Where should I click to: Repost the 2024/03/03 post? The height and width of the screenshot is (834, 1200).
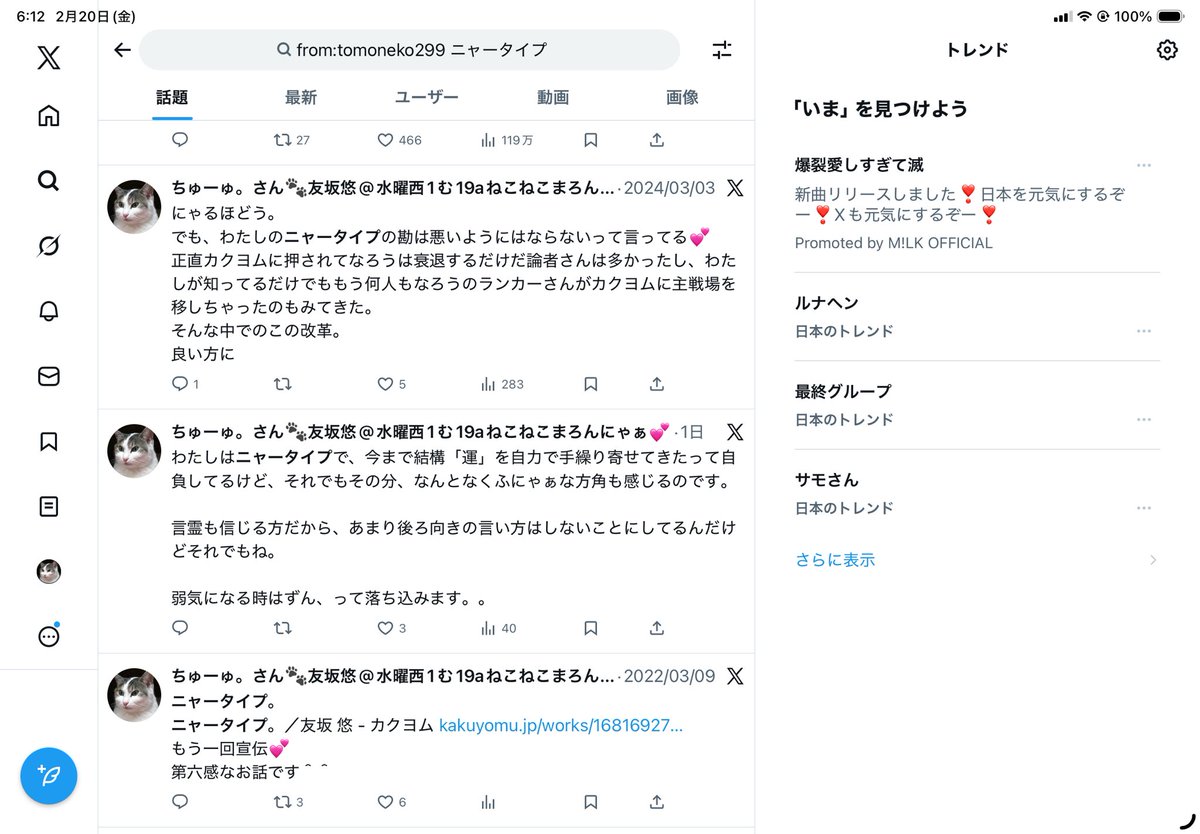click(283, 384)
